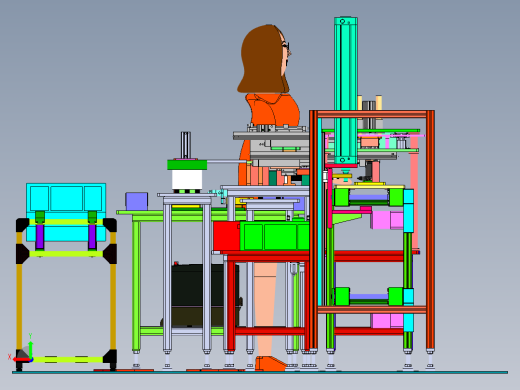This screenshot has width=520, height=390.
Task: Select the green Y axis of the triad
Action: pos(30,349)
